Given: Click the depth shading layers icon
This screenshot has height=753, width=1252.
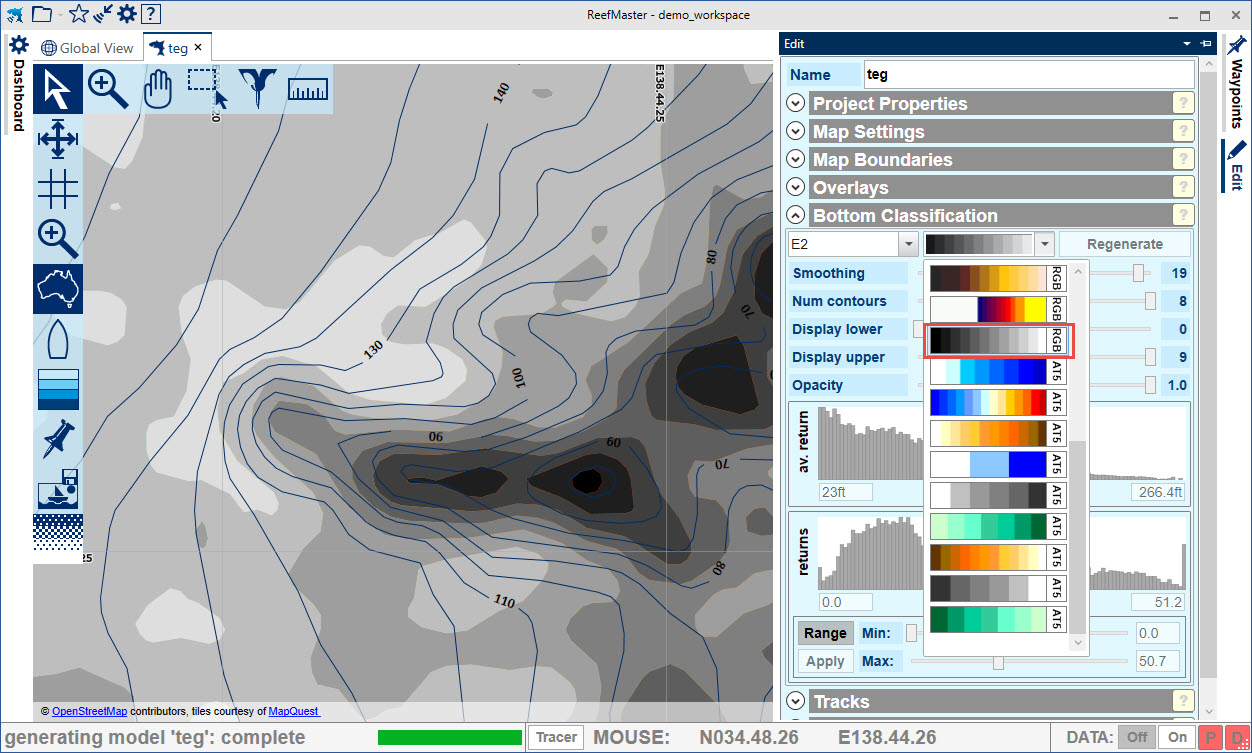Looking at the screenshot, I should 58,389.
